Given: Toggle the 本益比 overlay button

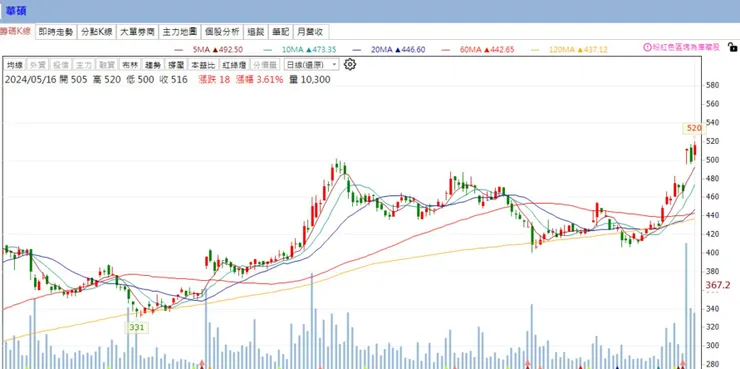Looking at the screenshot, I should (x=202, y=65).
